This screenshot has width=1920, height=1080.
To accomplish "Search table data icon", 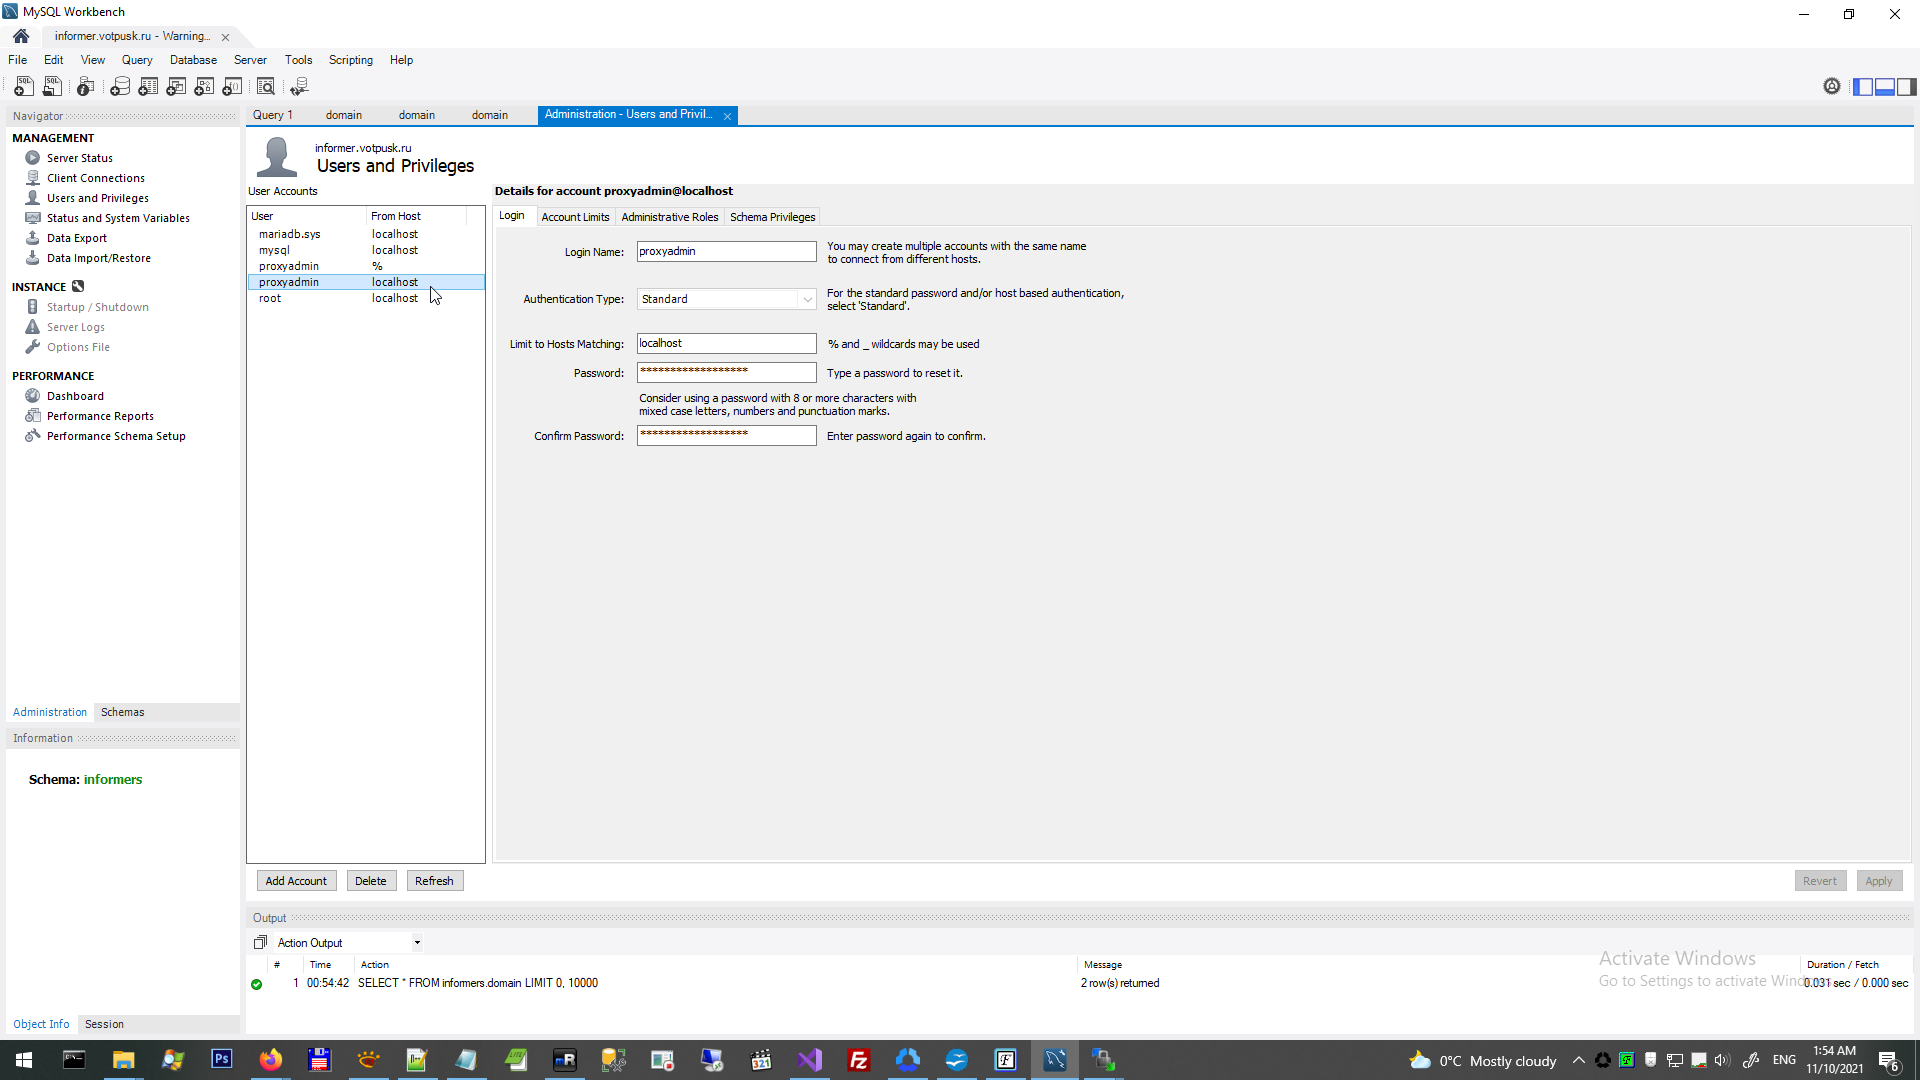I will (266, 87).
